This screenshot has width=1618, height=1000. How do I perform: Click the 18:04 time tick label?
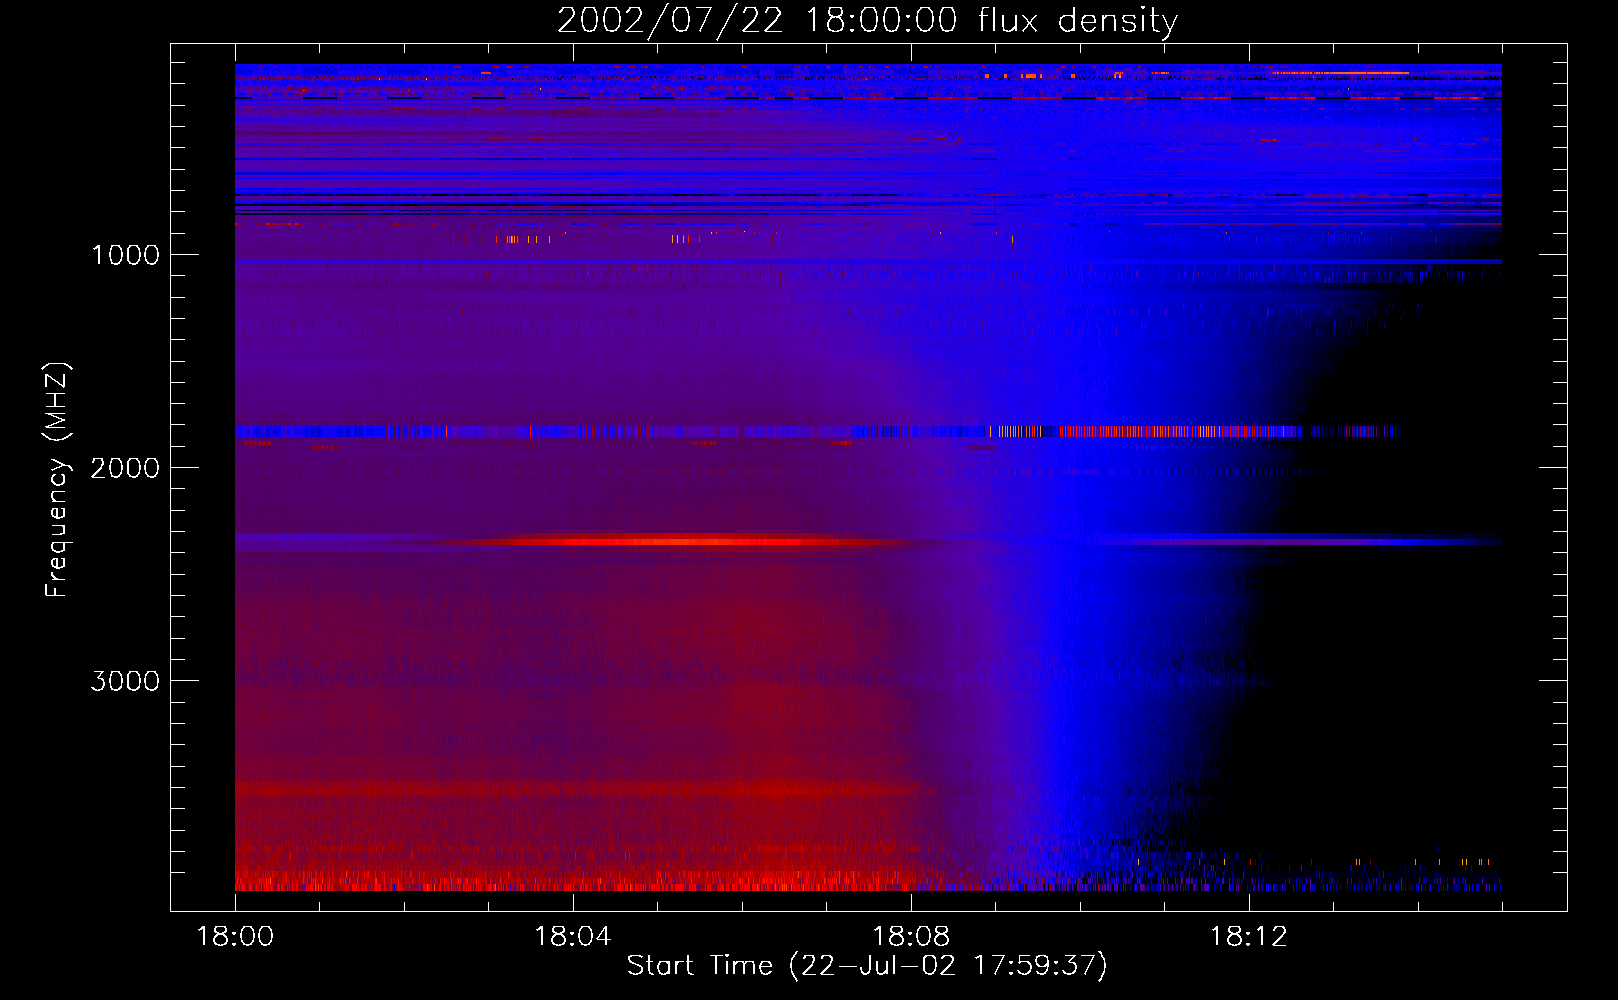(x=573, y=937)
